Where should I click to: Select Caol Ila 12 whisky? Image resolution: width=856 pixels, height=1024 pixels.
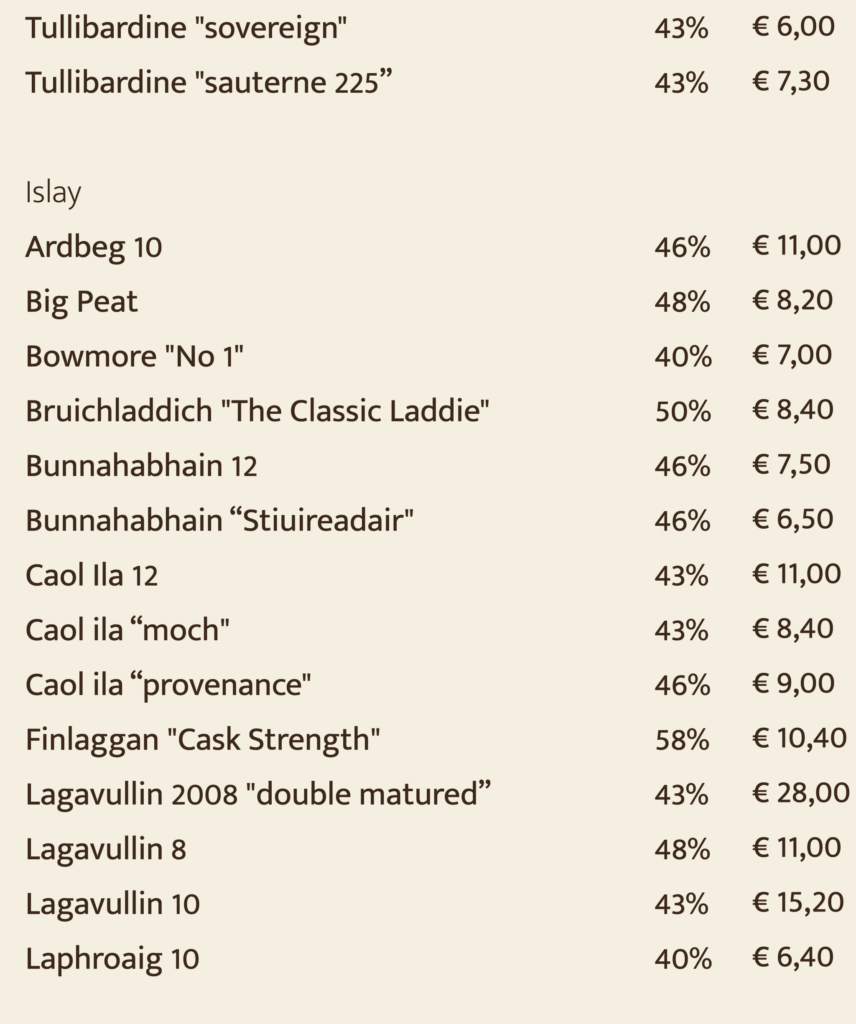(91, 576)
